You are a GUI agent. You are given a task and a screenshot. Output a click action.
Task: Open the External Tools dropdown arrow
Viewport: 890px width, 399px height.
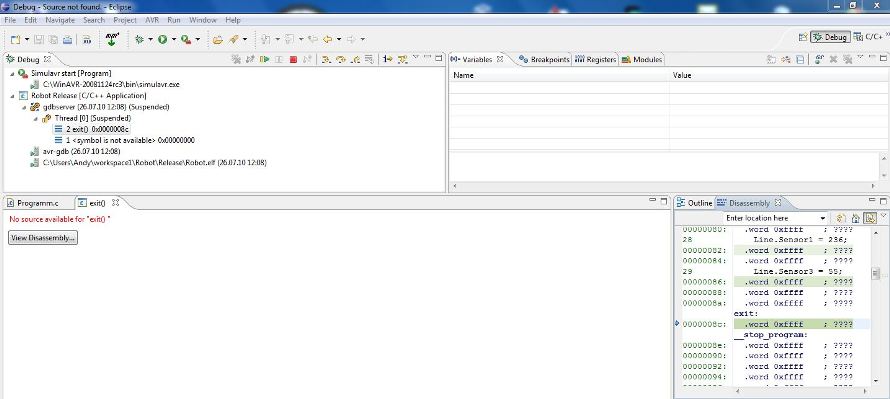coord(198,39)
